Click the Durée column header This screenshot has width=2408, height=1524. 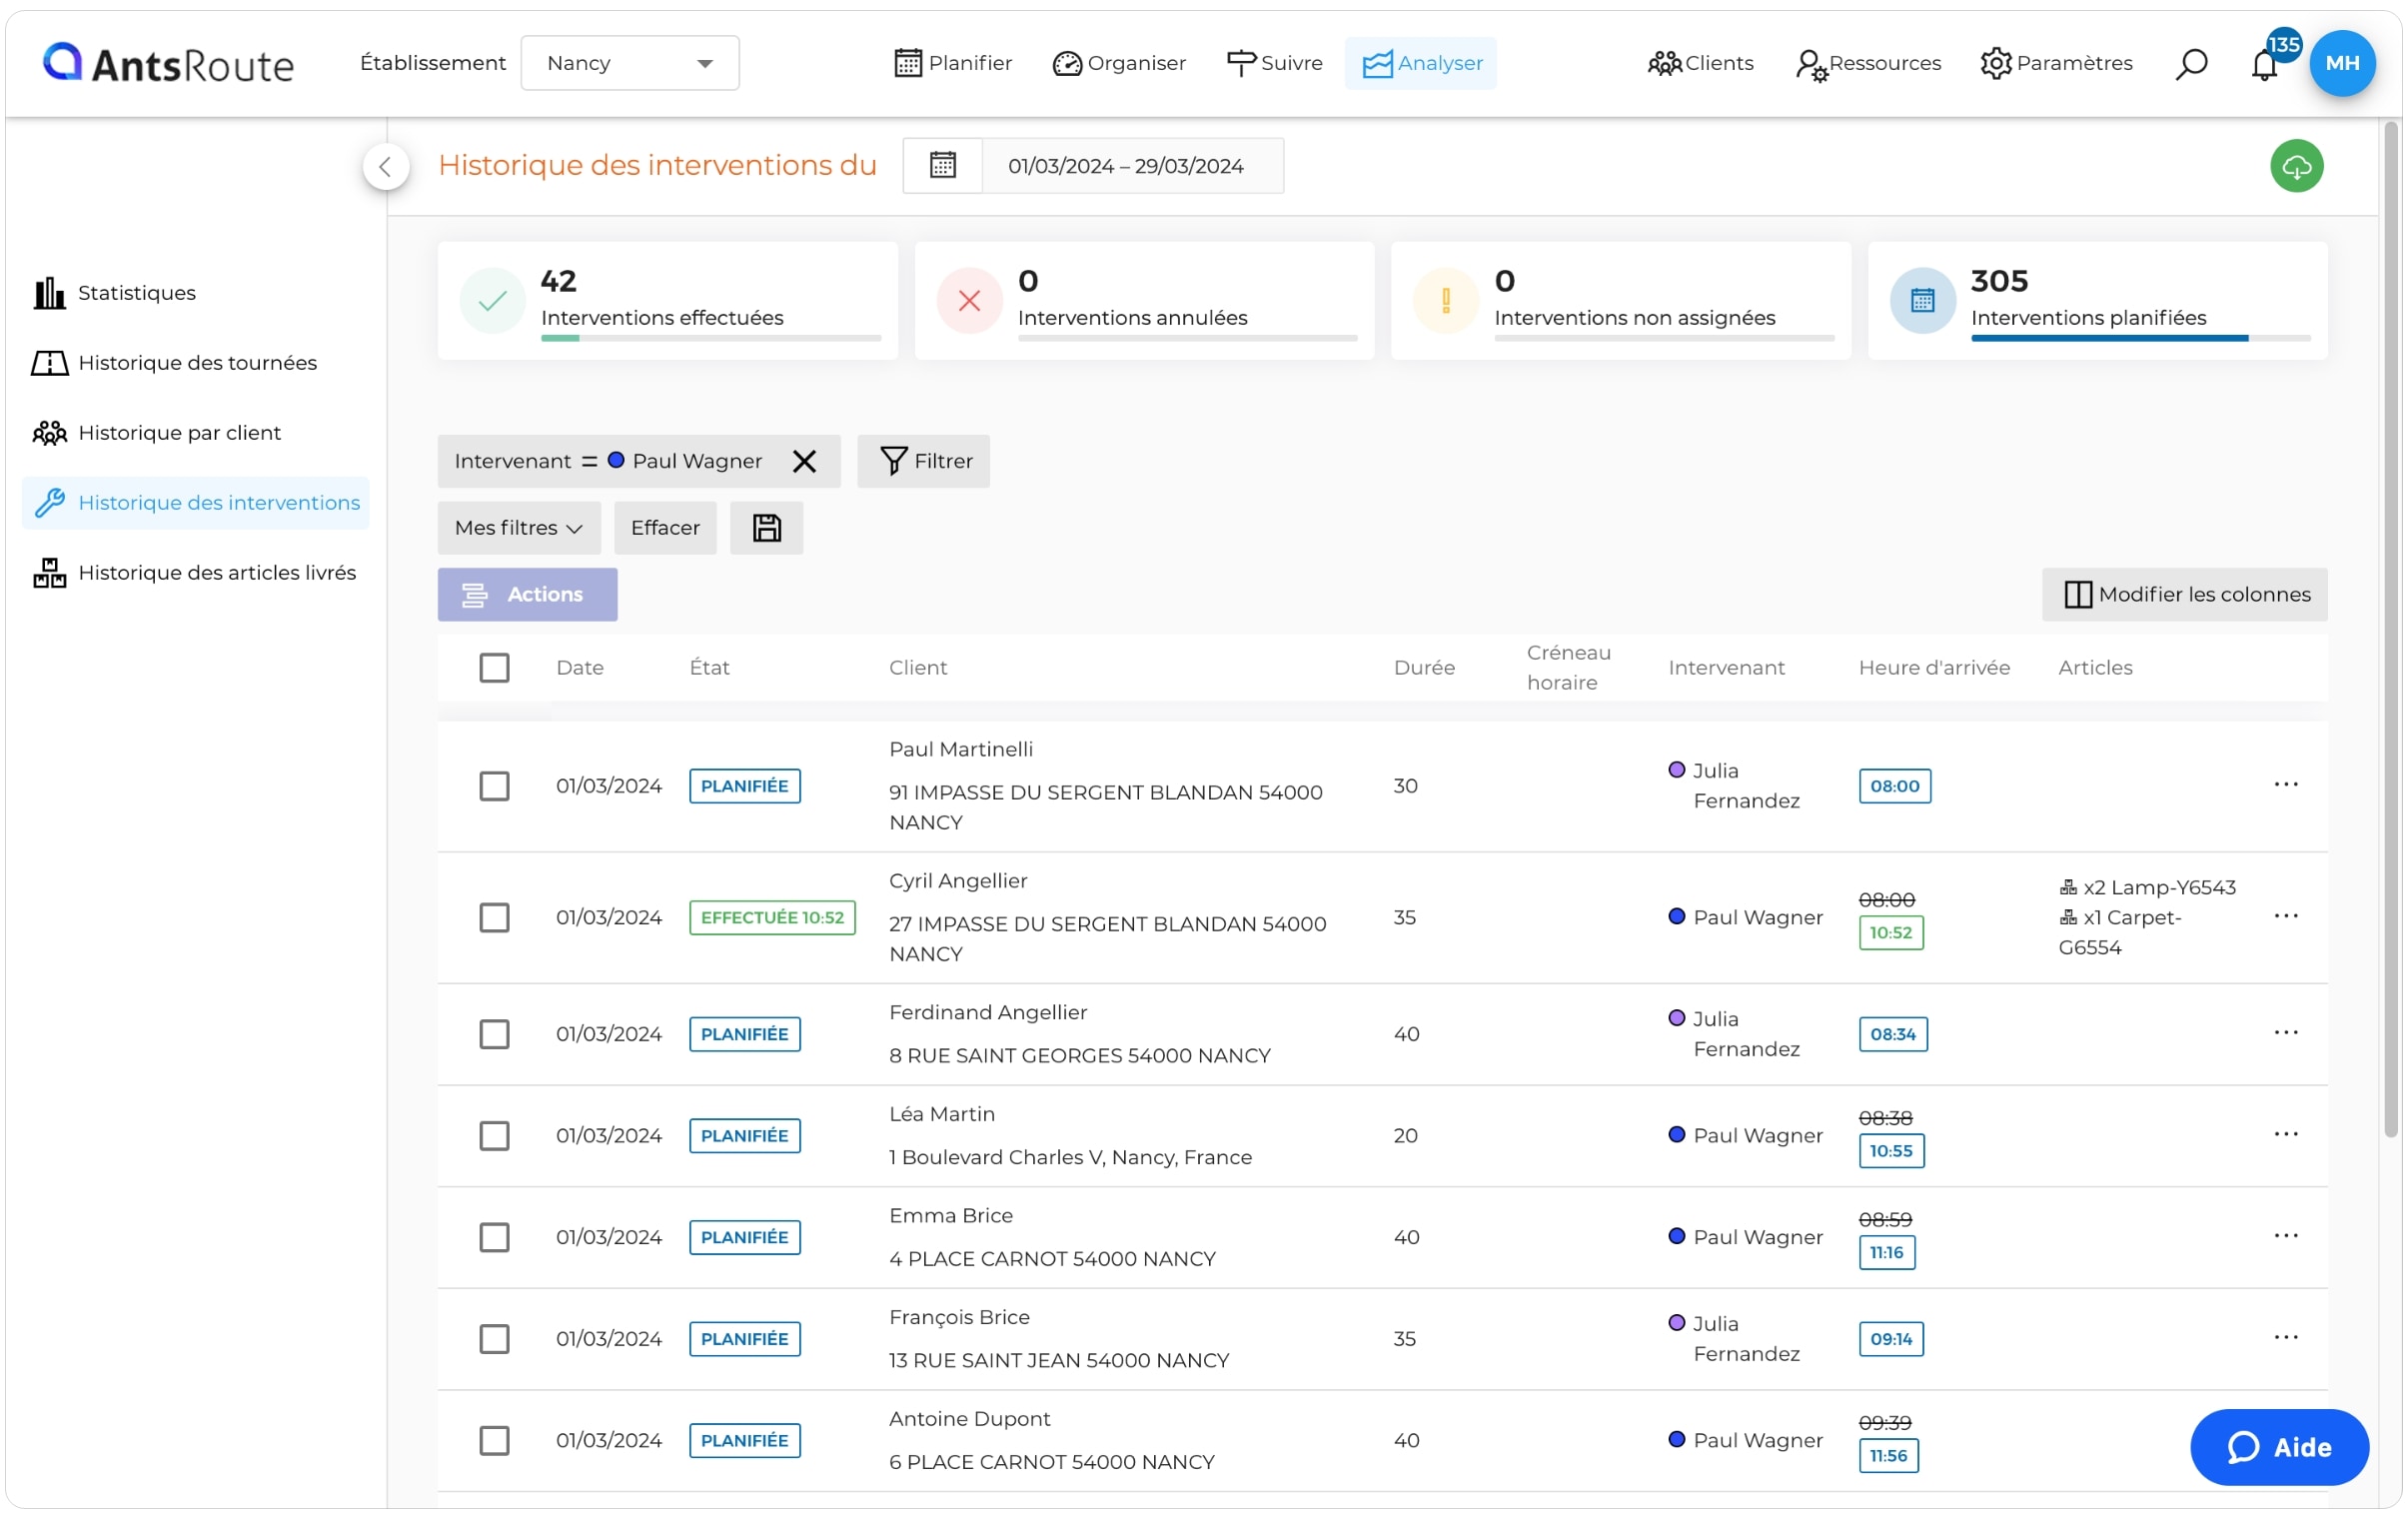click(x=1424, y=668)
